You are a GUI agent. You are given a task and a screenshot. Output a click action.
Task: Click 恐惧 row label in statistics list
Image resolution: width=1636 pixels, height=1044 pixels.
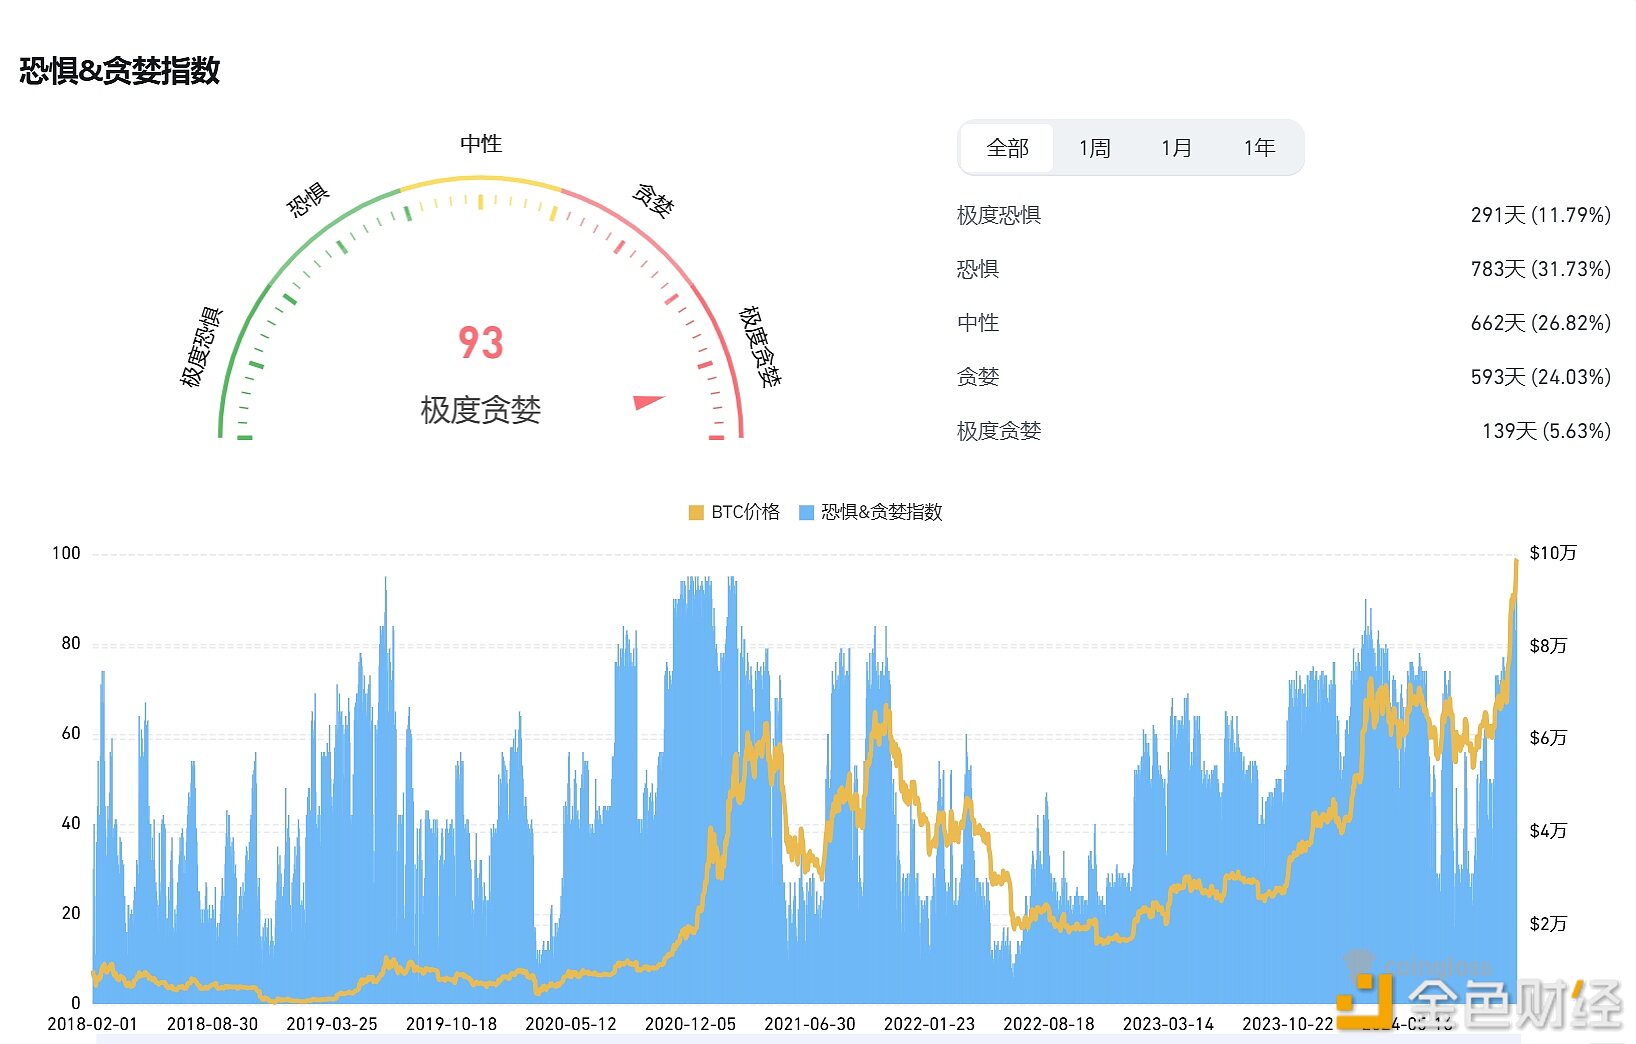coord(977,269)
